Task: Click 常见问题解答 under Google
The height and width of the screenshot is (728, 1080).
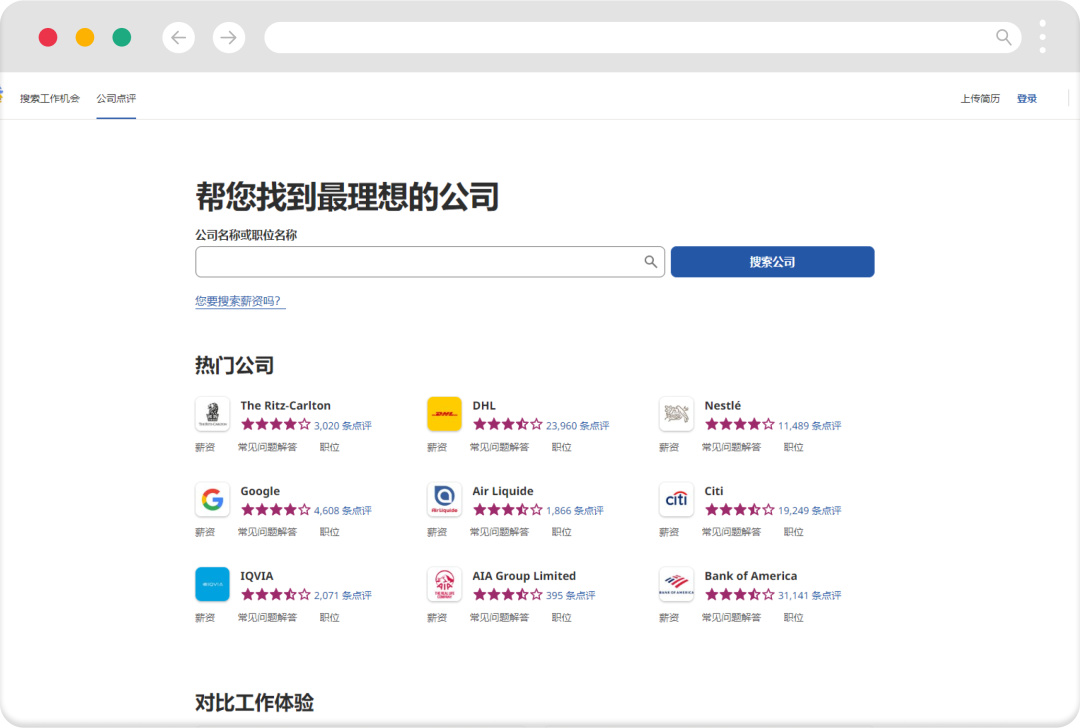Action: pyautogui.click(x=267, y=532)
